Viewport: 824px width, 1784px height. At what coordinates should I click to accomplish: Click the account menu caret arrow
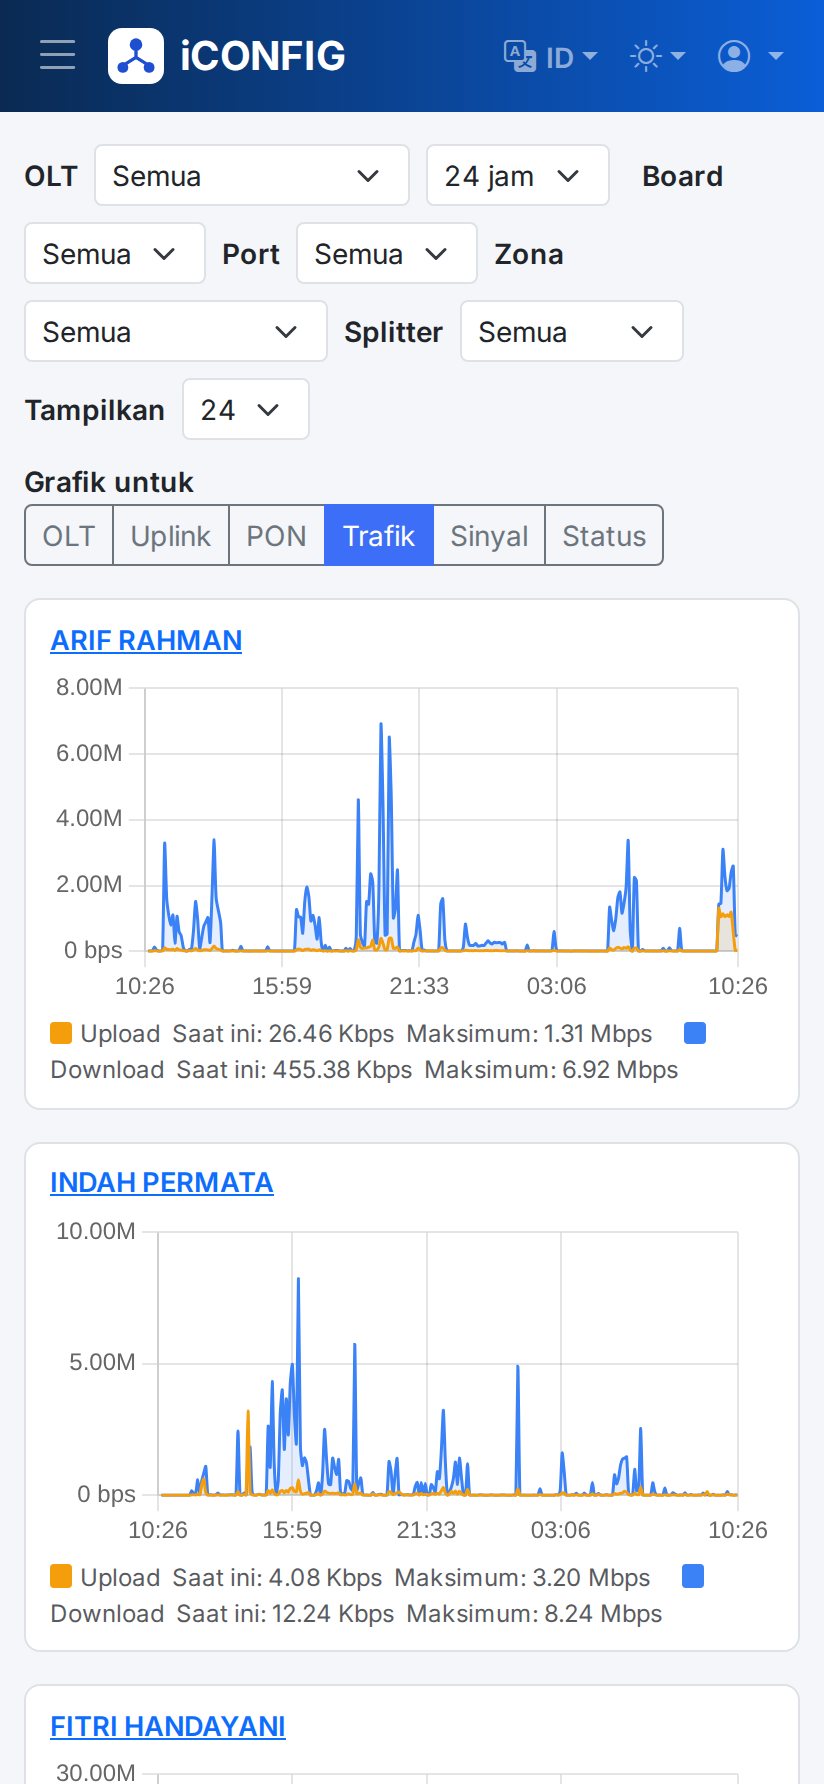coord(776,56)
